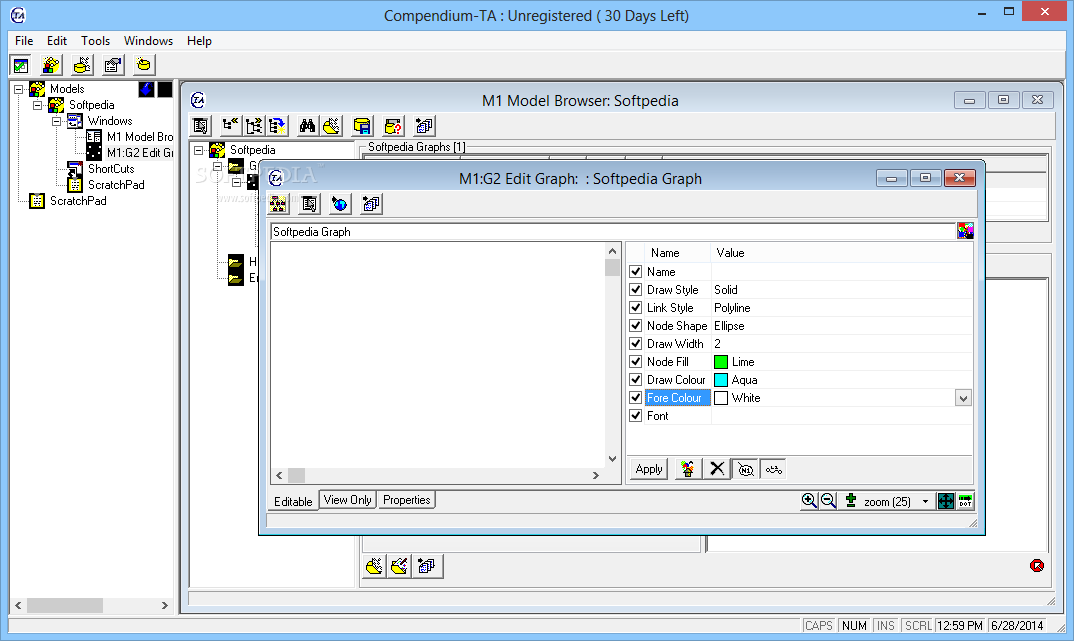Click the document select icon in Model Browser toolbar
Image resolution: width=1074 pixels, height=641 pixels.
tap(200, 126)
